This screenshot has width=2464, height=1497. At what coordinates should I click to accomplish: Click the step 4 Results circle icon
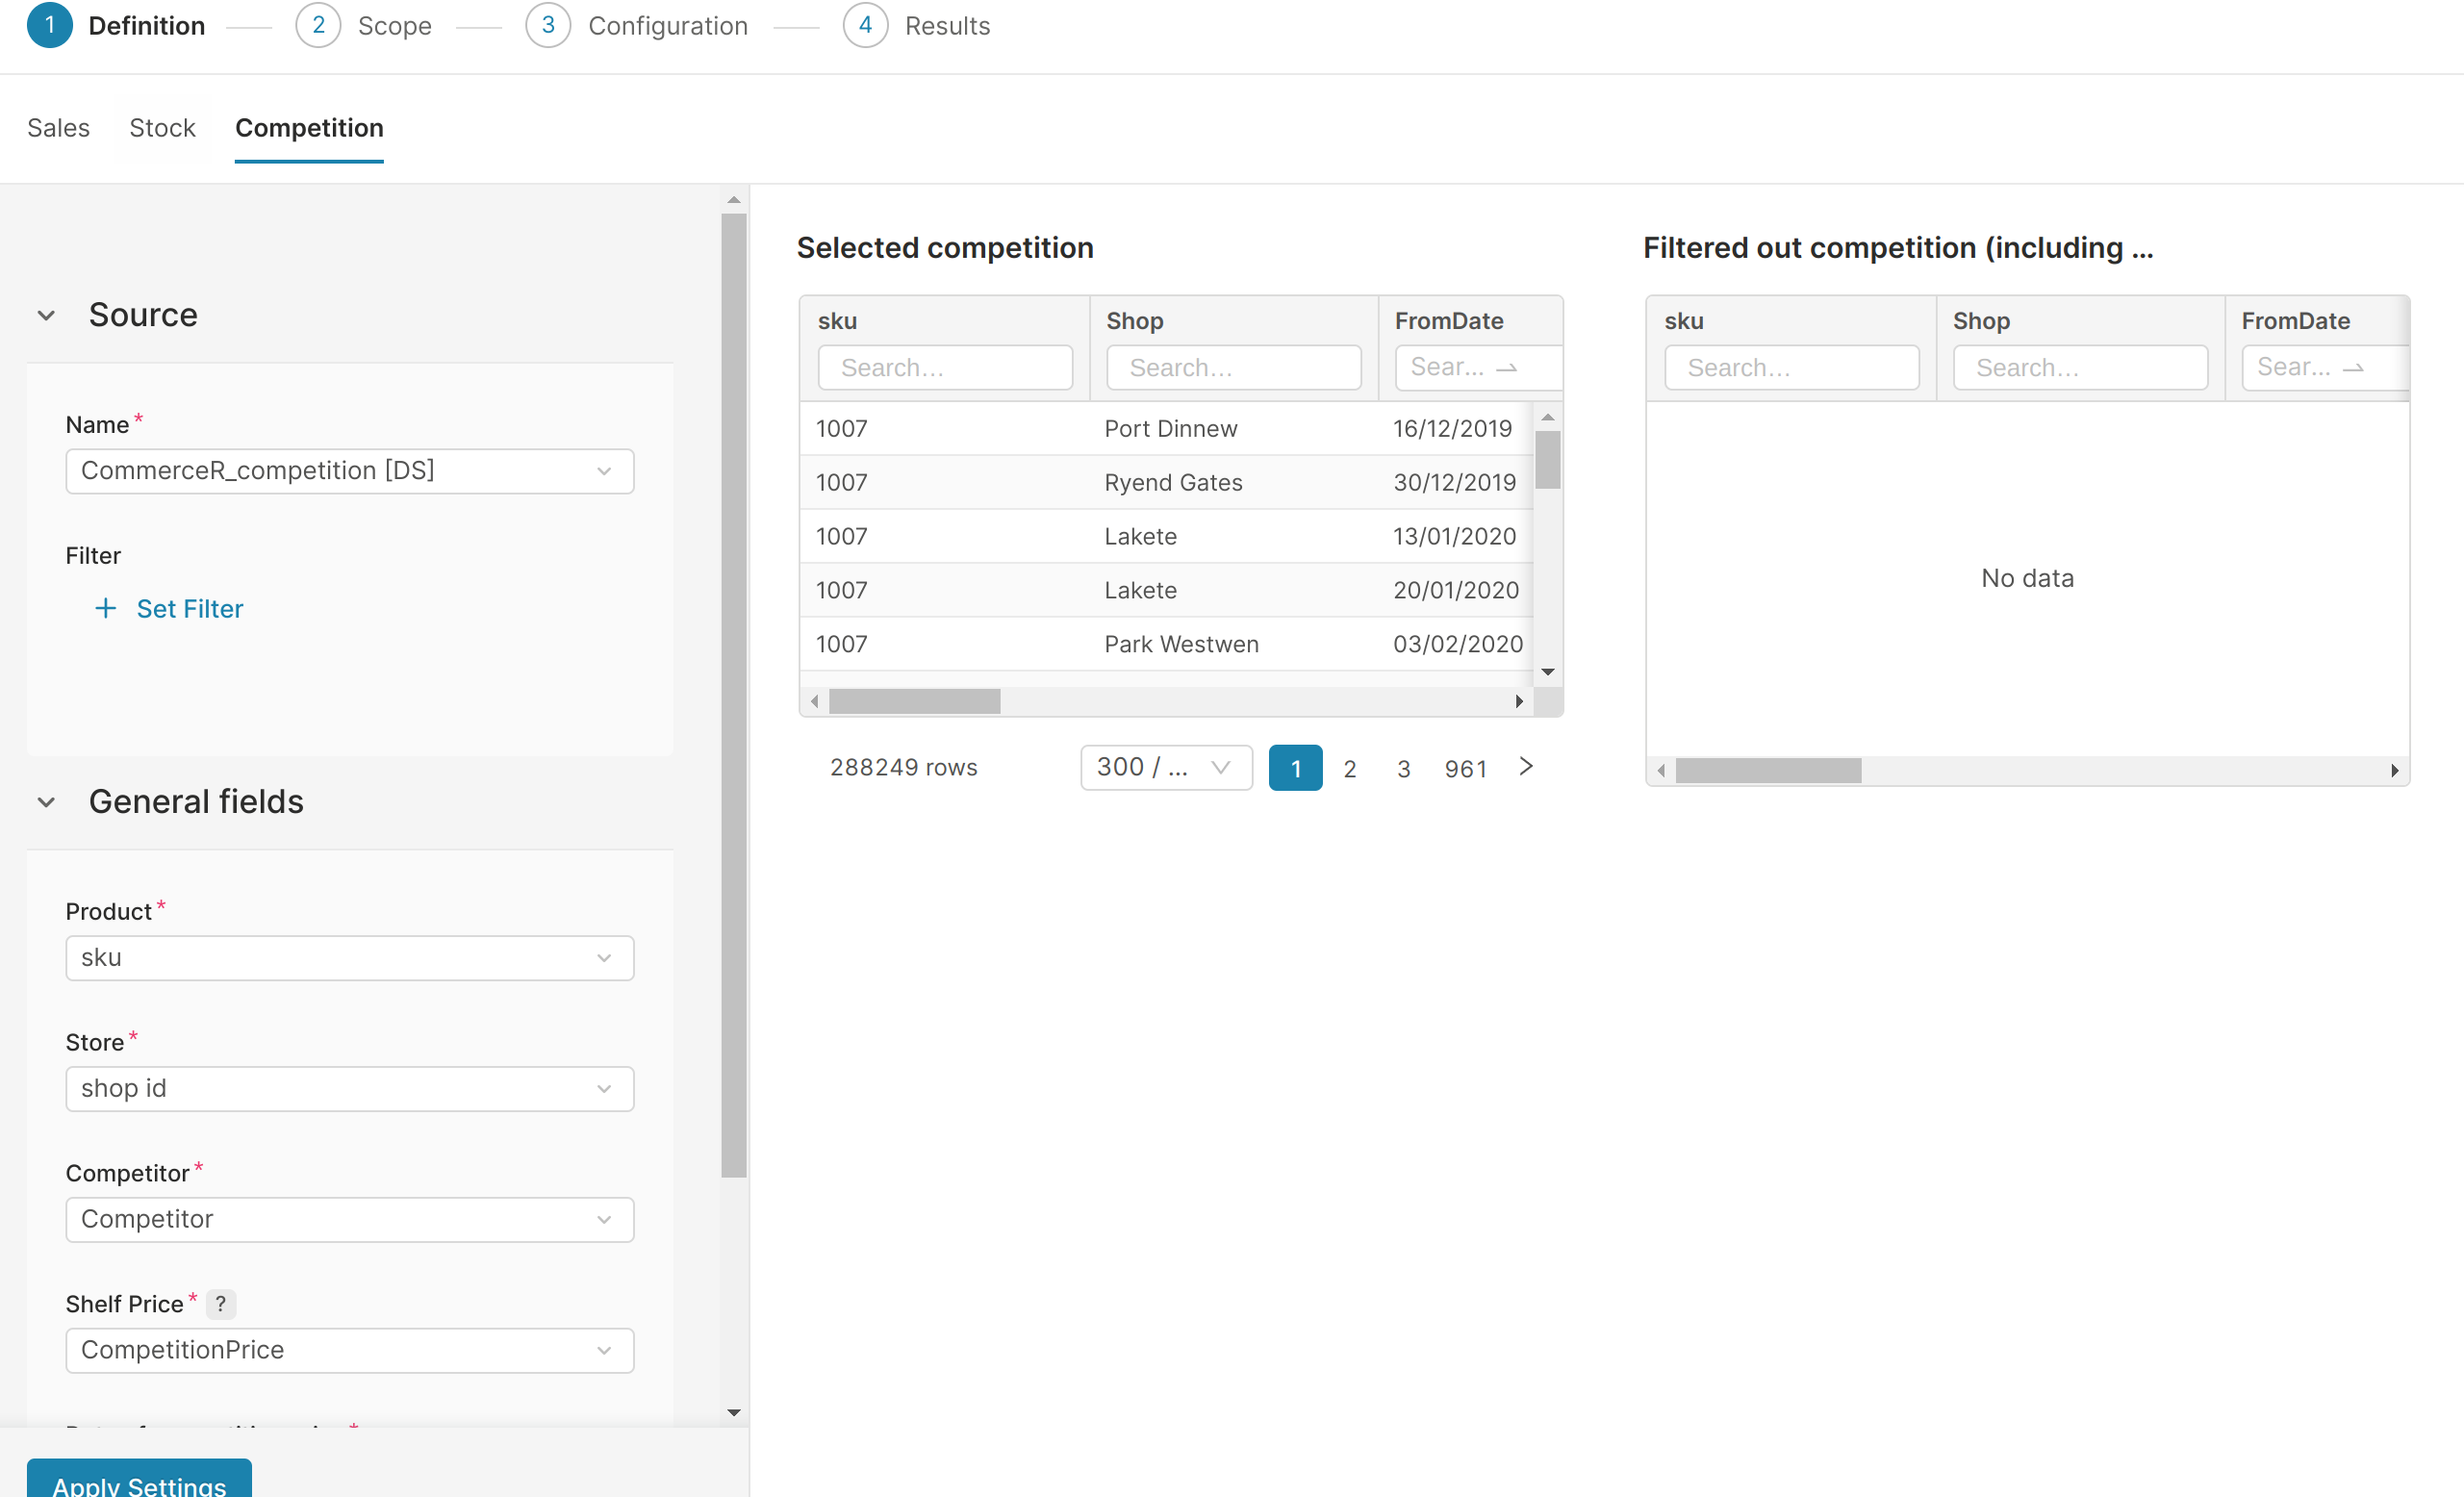pos(865,25)
